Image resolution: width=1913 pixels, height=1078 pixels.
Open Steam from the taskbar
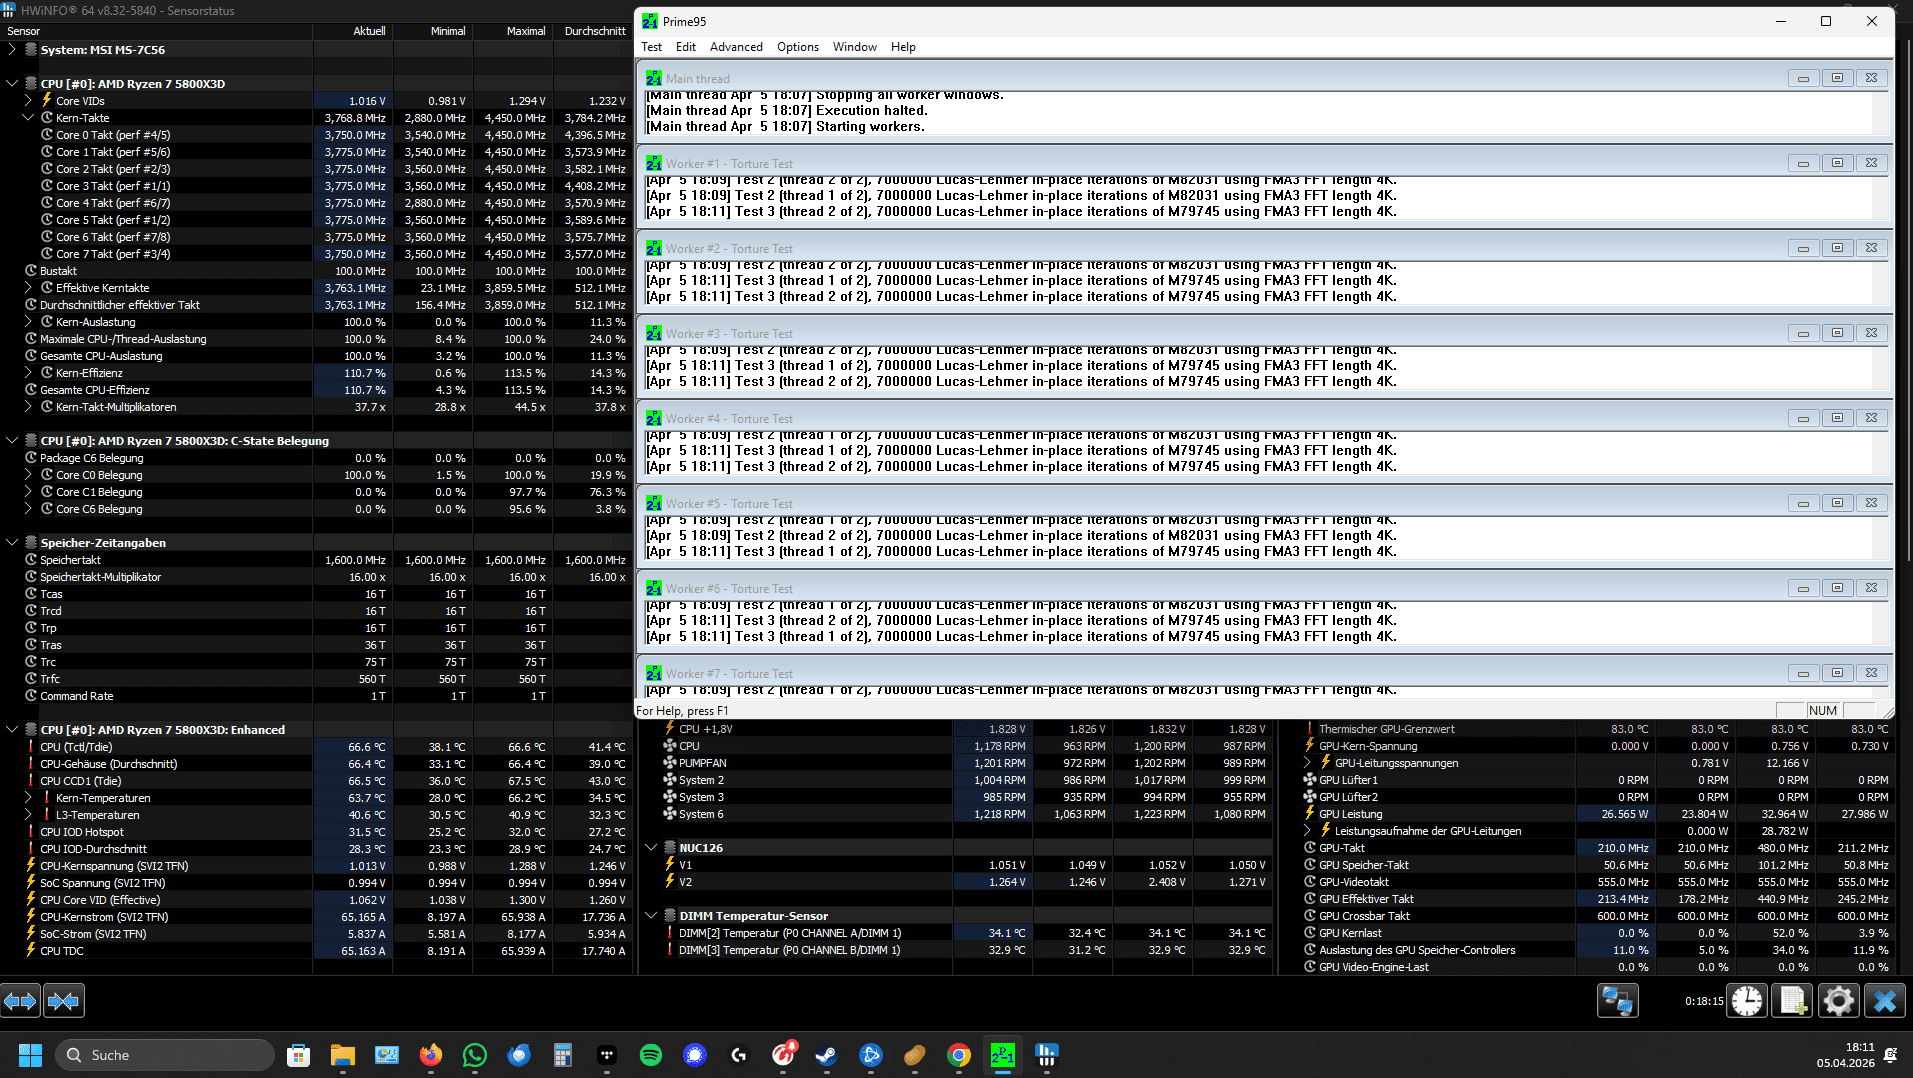pos(827,1055)
